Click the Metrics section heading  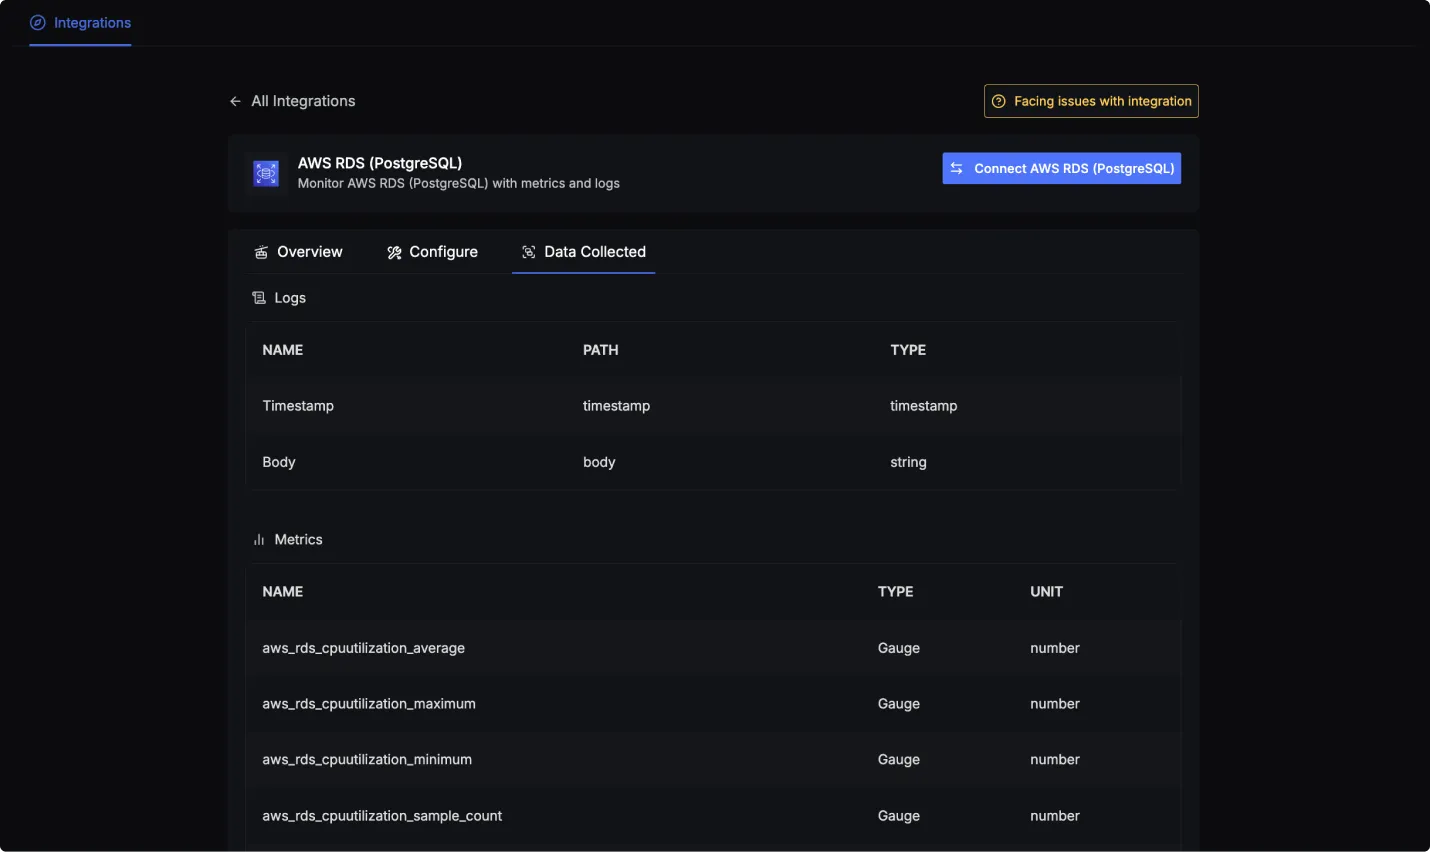click(298, 540)
